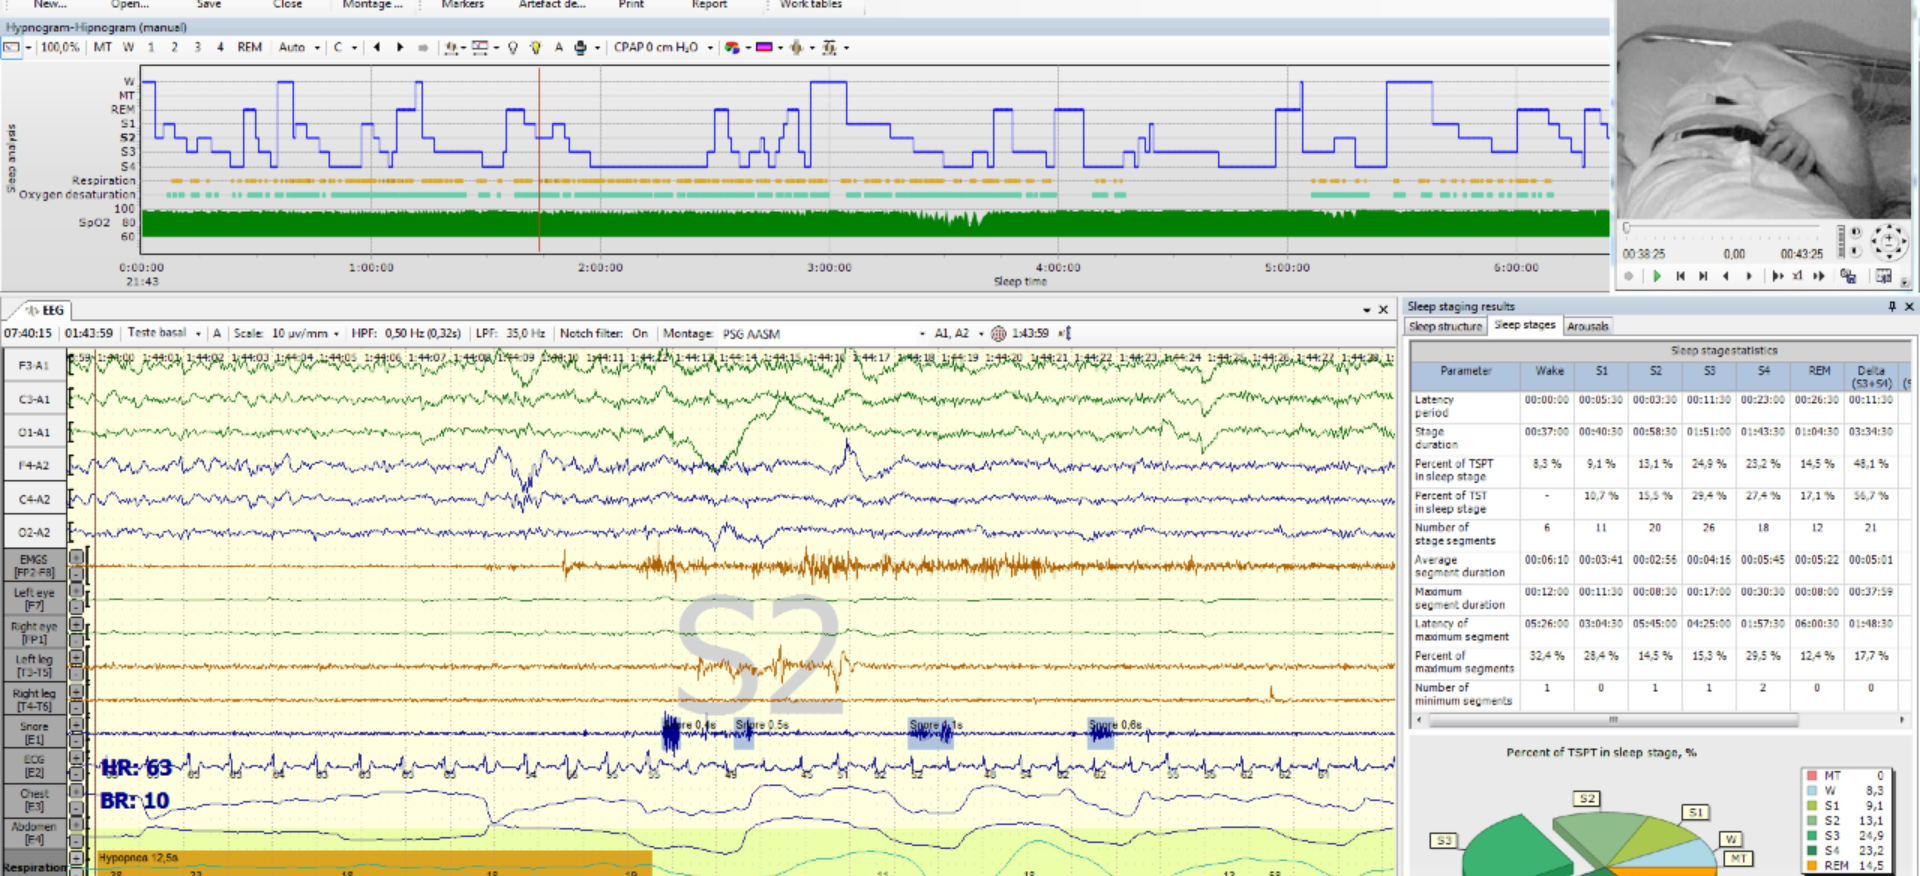Image resolution: width=1920 pixels, height=876 pixels.
Task: Click the 100,0% zoom field
Action: click(60, 47)
